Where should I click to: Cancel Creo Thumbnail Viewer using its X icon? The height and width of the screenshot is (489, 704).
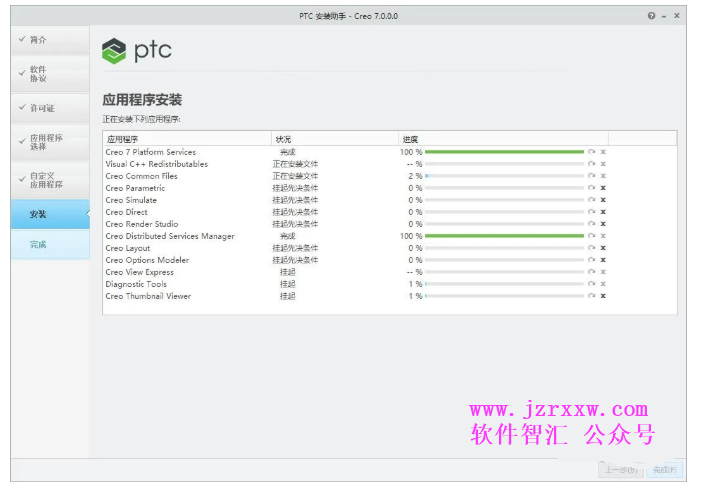tap(603, 296)
